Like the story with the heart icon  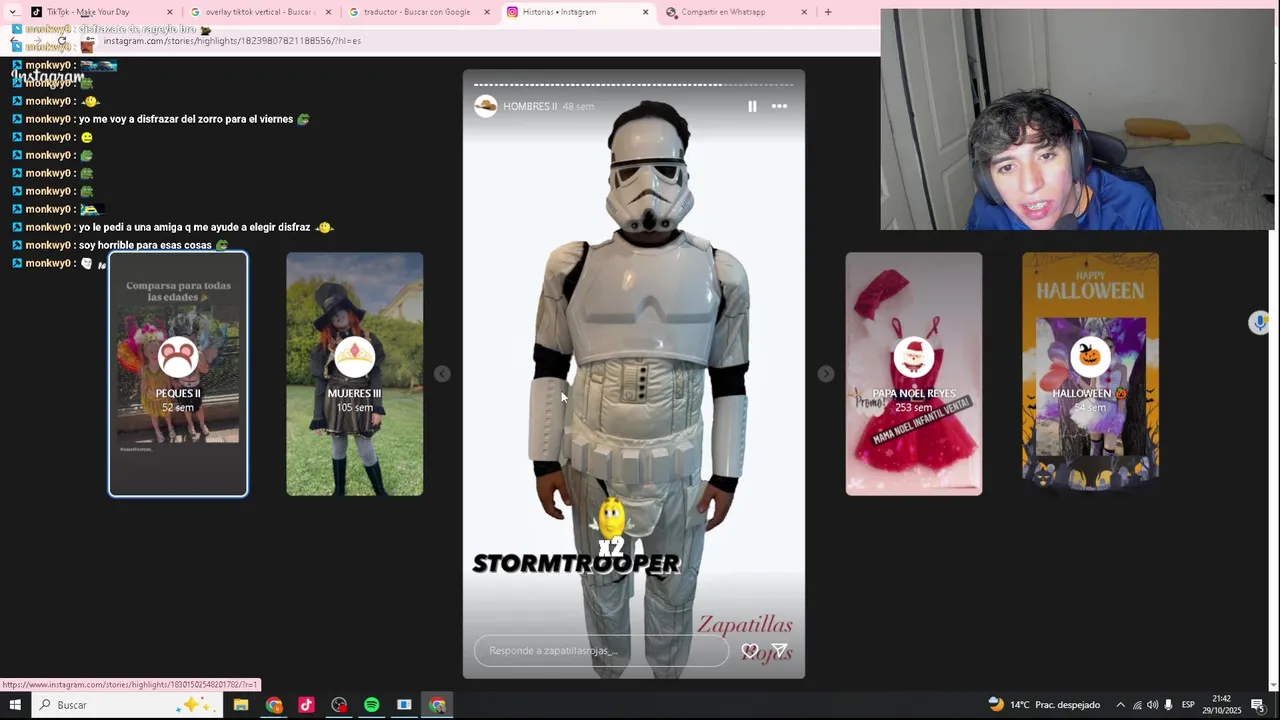tap(749, 651)
